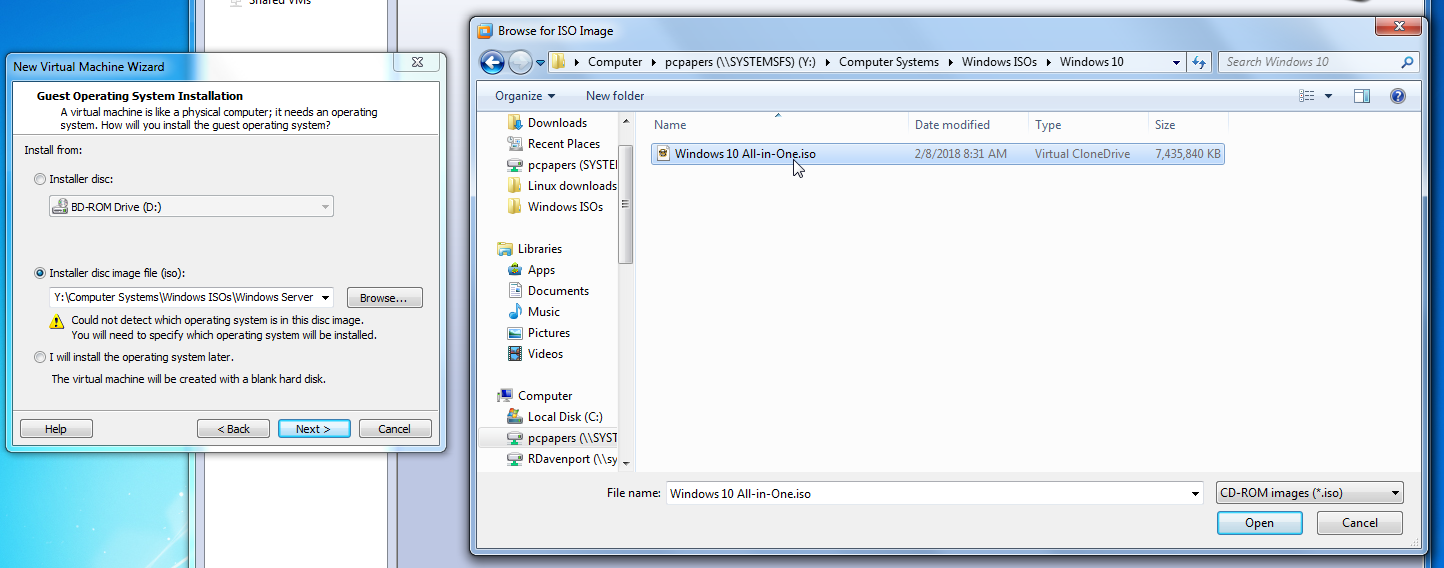Choose install operating system later option
Screen dimensions: 1444x568
coord(40,357)
